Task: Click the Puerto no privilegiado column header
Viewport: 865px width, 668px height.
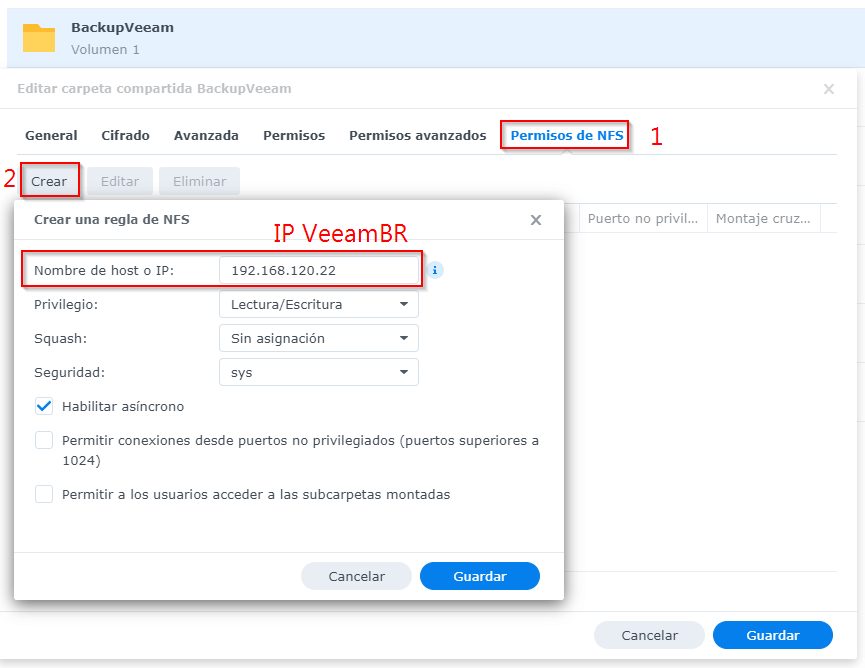Action: [643, 218]
